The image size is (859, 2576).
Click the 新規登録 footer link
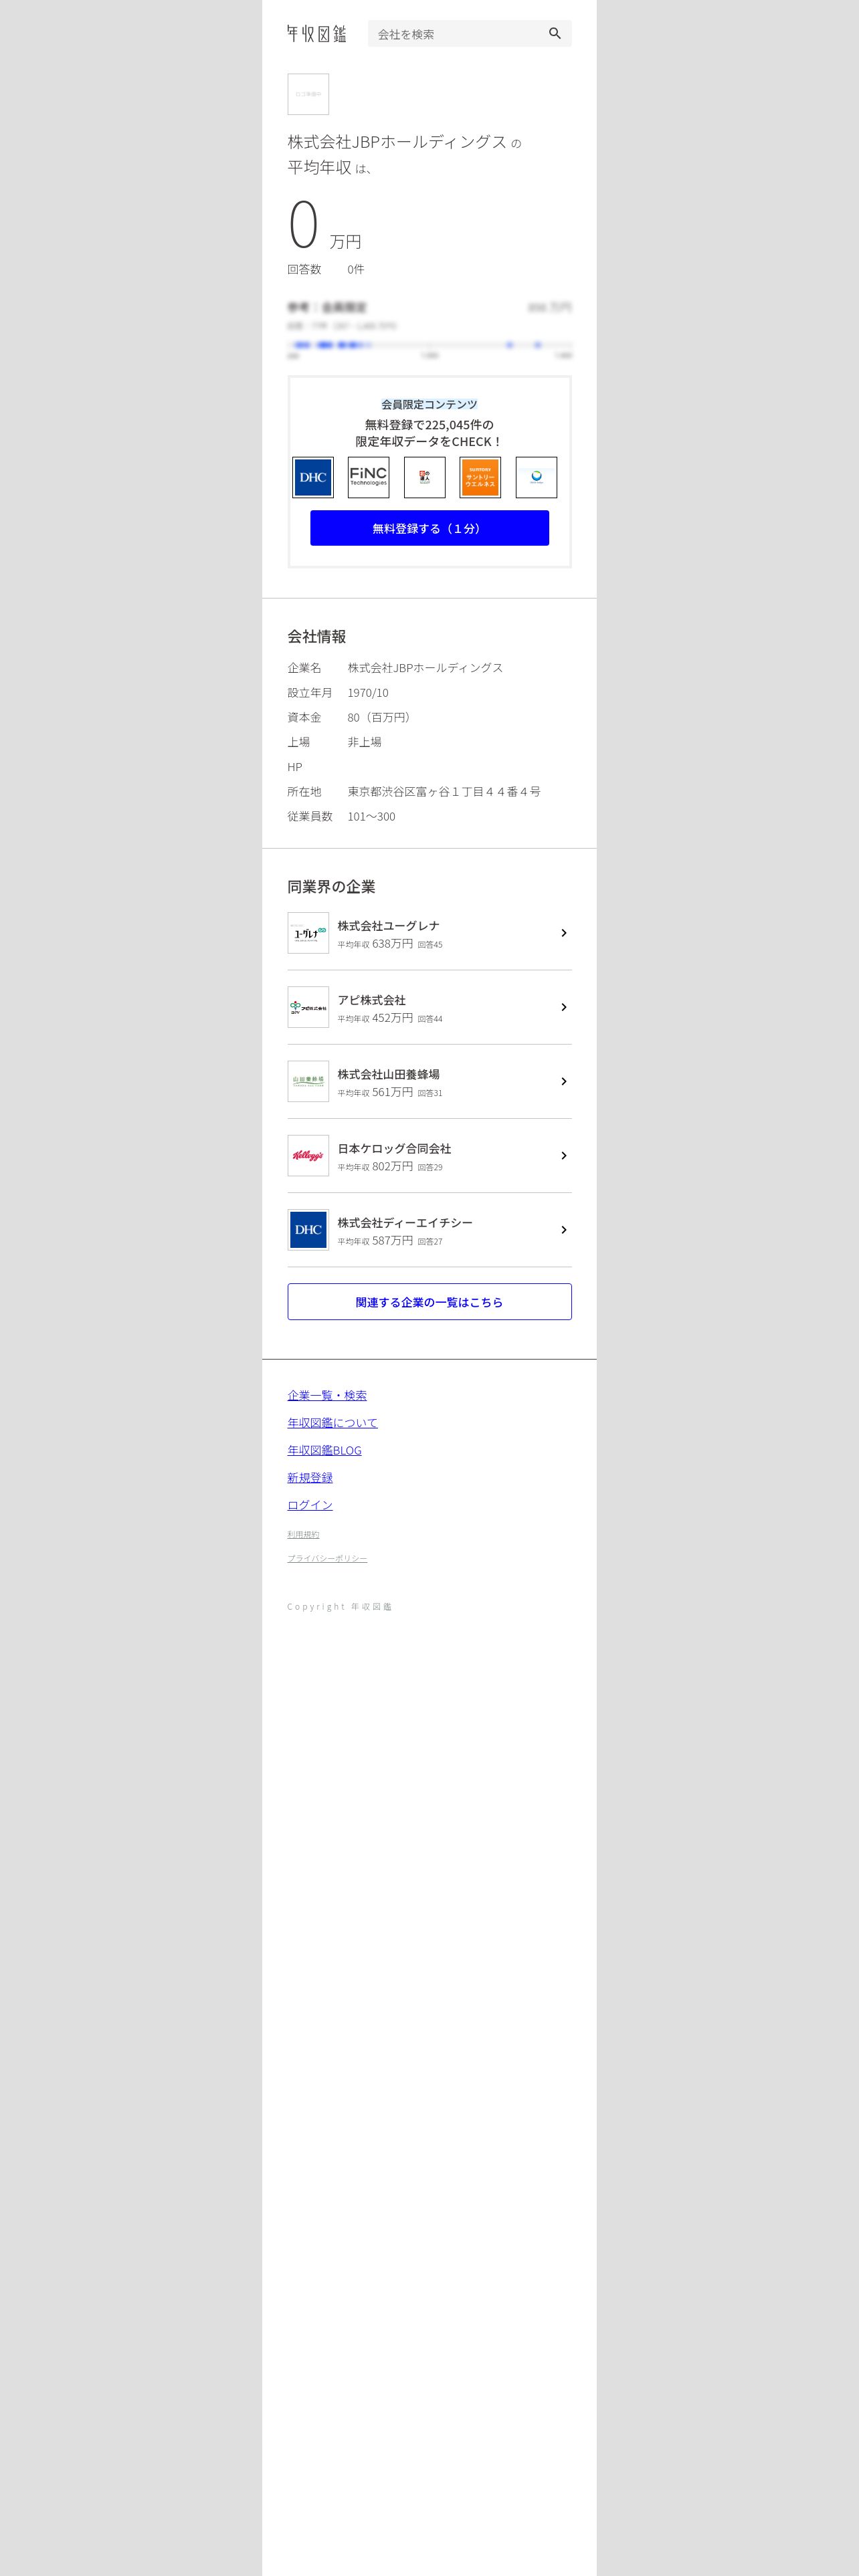tap(310, 1477)
